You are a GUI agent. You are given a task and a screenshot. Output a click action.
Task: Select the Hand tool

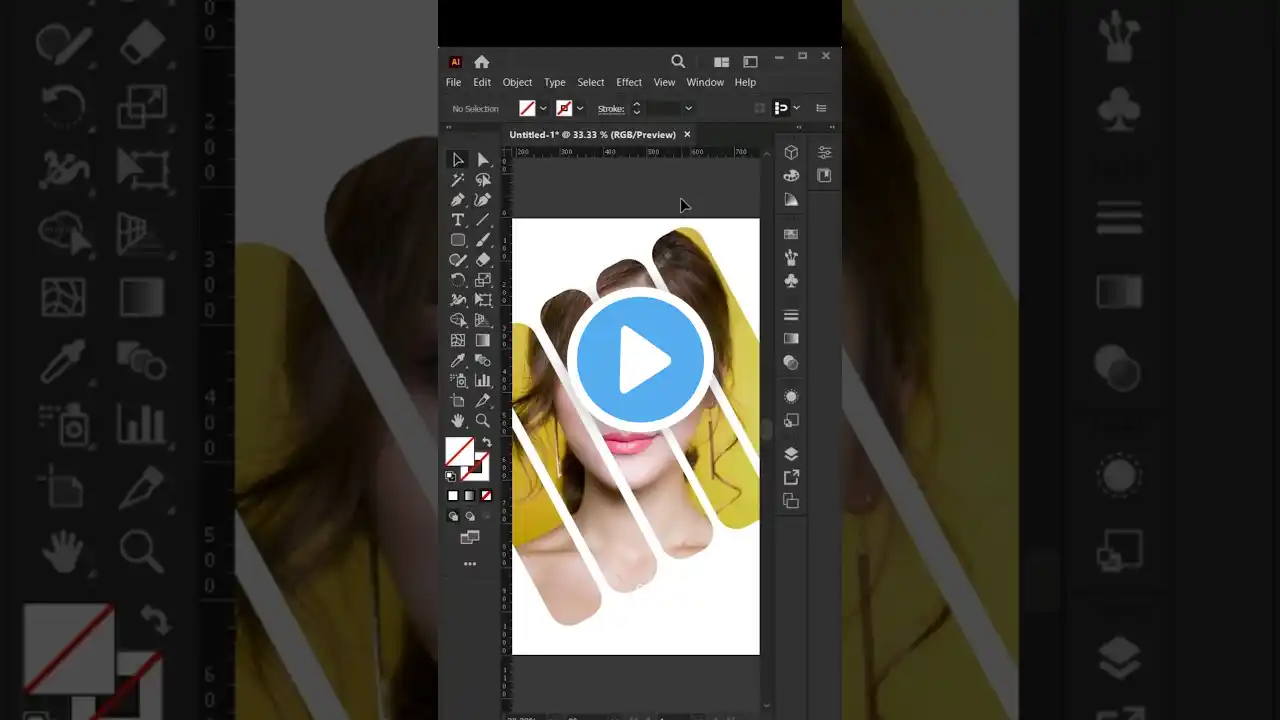[457, 421]
